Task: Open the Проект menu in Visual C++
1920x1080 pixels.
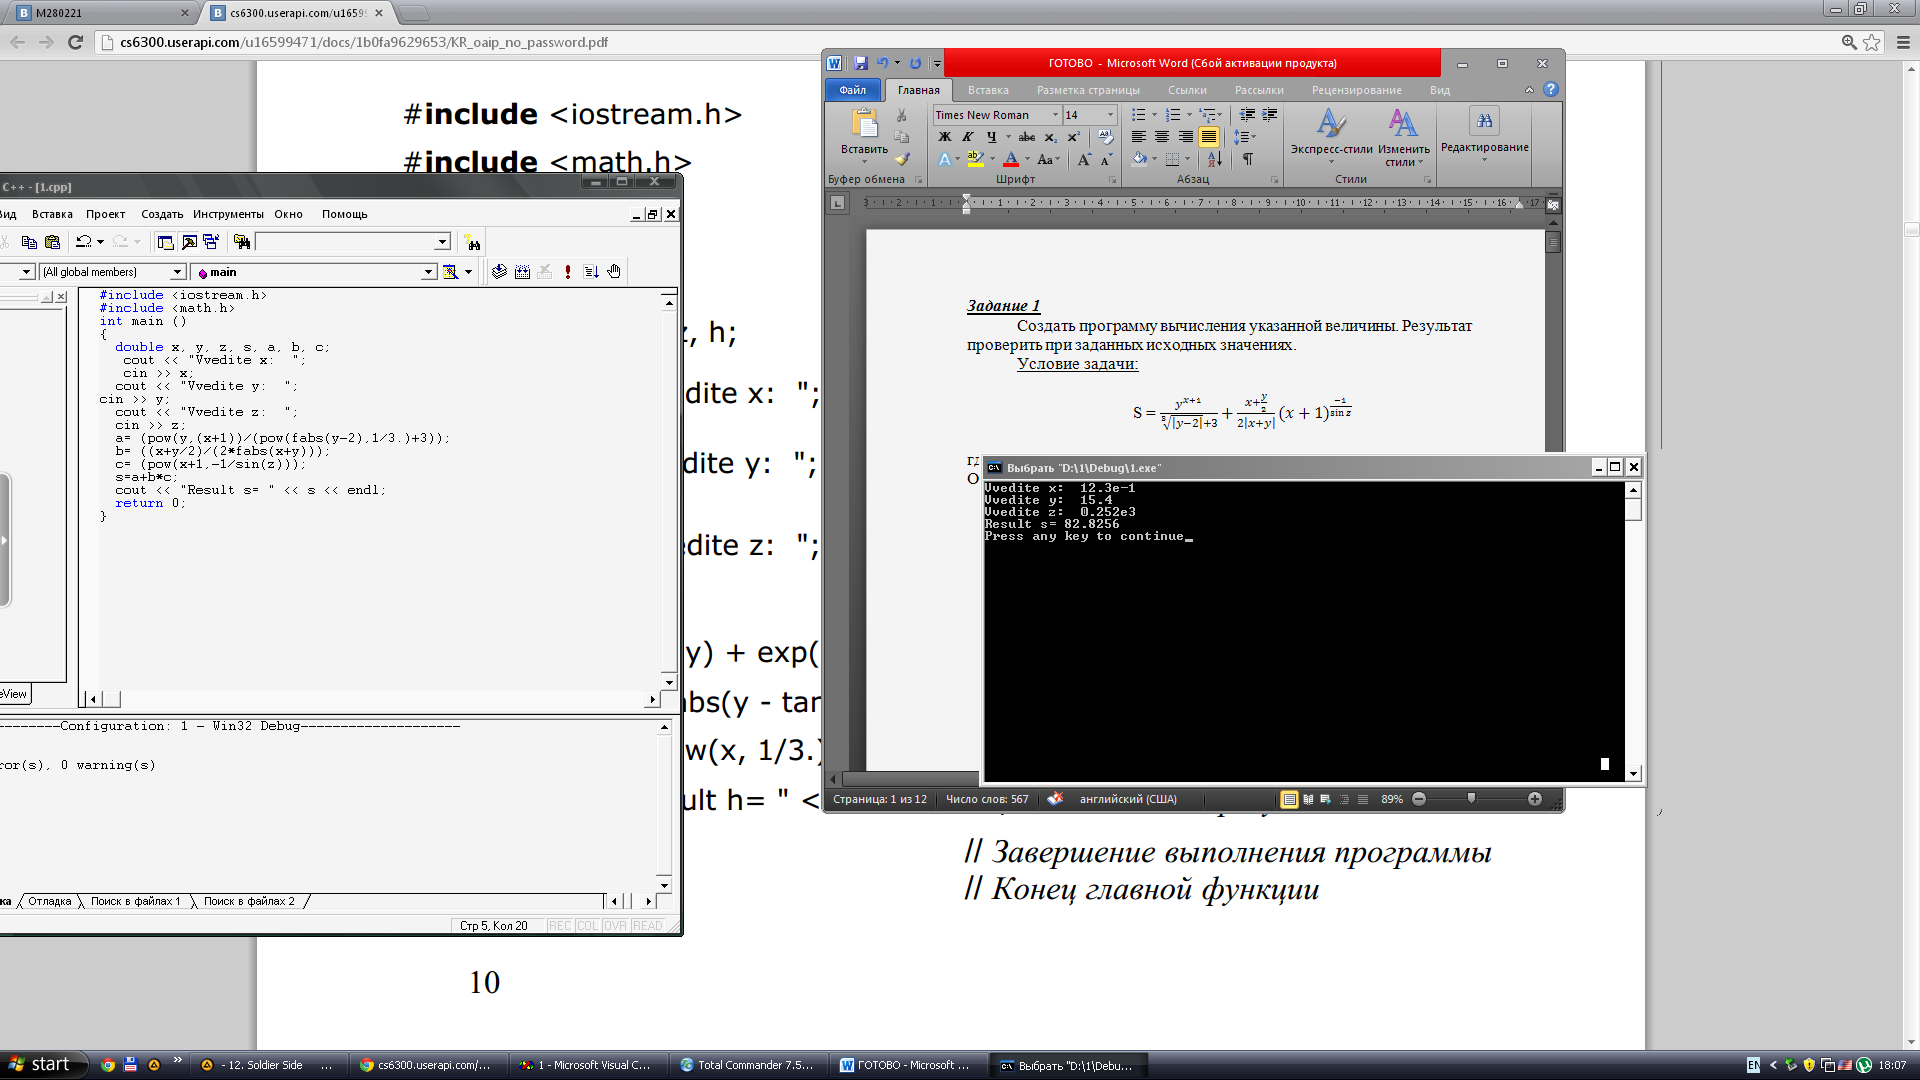Action: [105, 214]
